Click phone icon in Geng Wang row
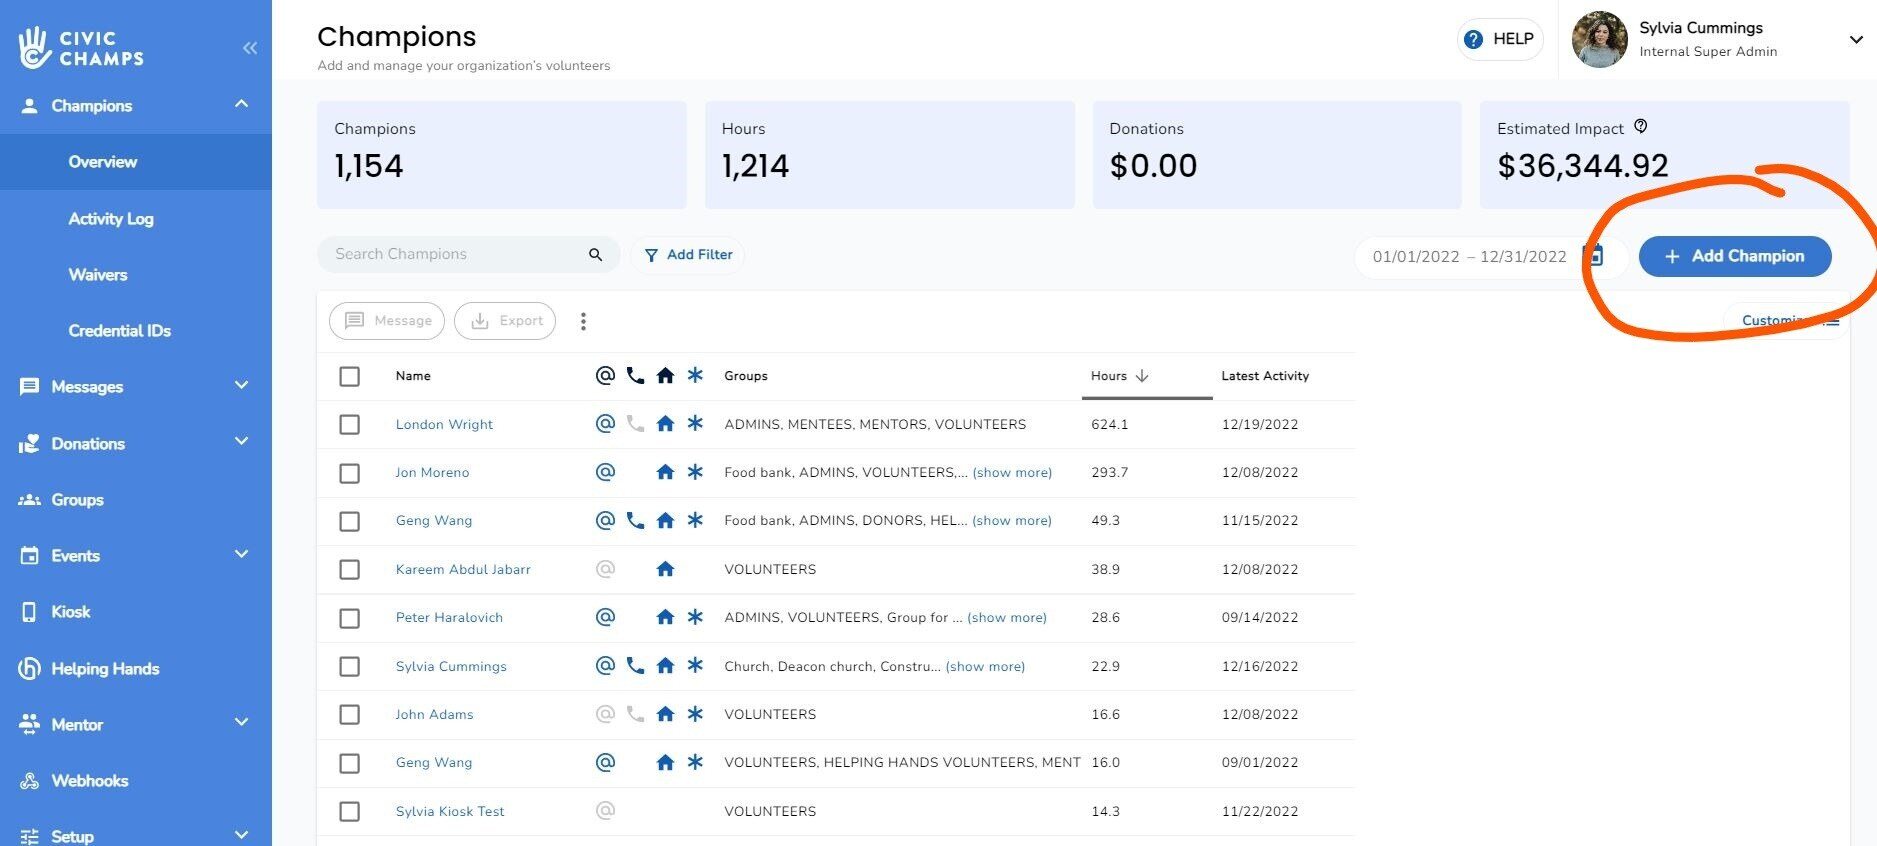1877x846 pixels. click(x=635, y=520)
